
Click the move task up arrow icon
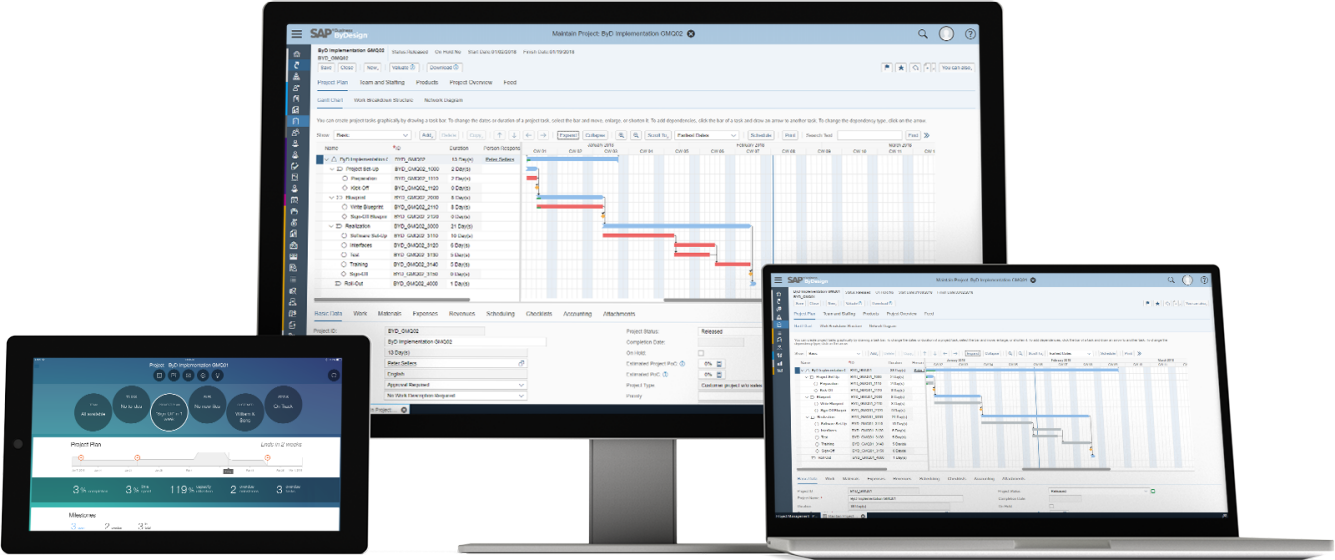coord(499,135)
